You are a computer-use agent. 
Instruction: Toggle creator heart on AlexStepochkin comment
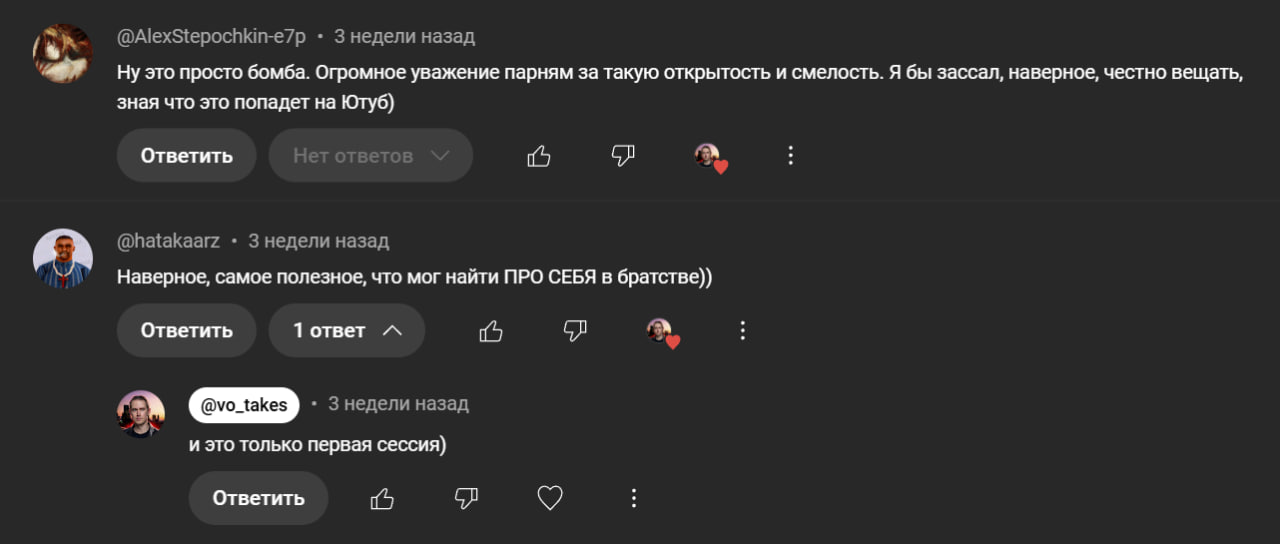click(710, 158)
